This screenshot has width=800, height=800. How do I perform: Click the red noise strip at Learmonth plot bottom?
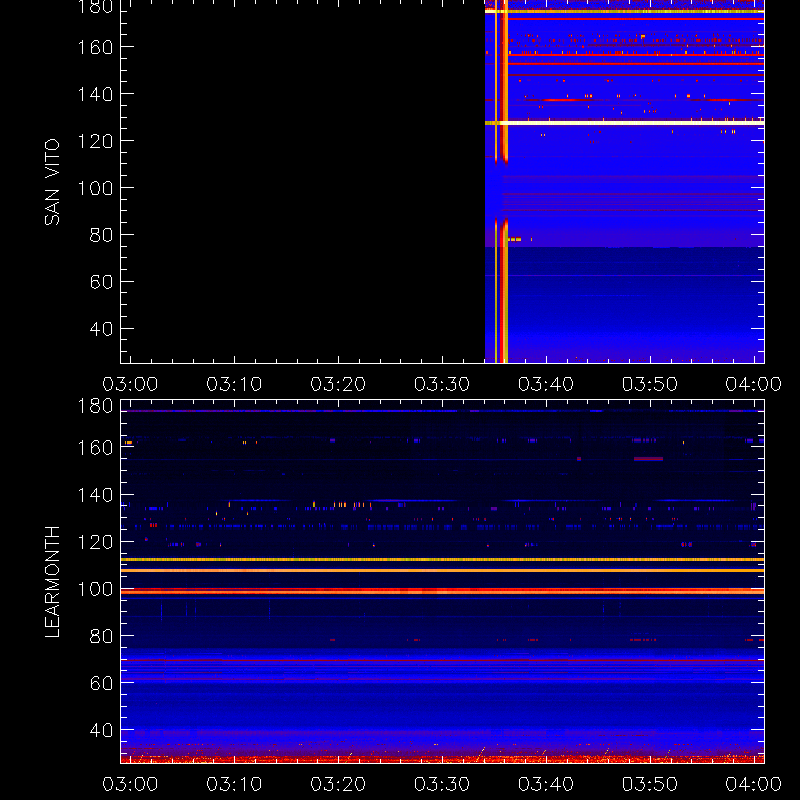tap(442, 759)
